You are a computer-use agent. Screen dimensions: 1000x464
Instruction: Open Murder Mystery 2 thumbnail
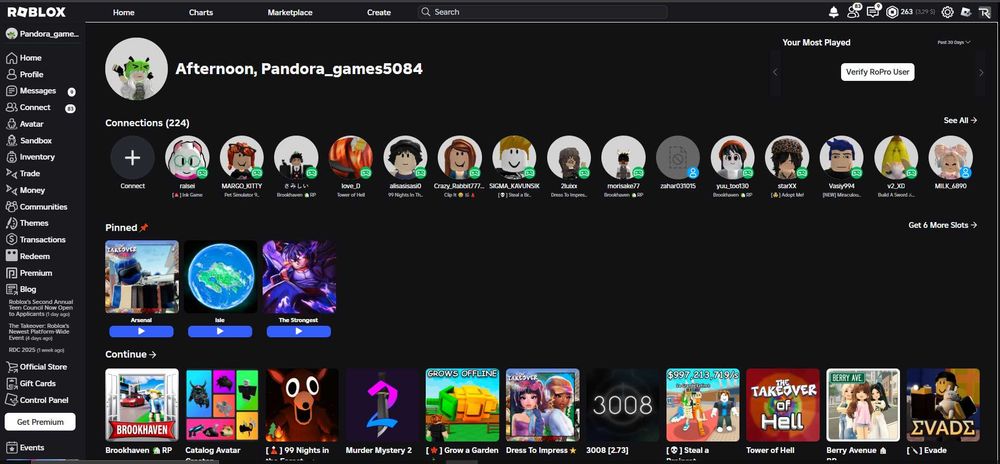[x=382, y=405]
